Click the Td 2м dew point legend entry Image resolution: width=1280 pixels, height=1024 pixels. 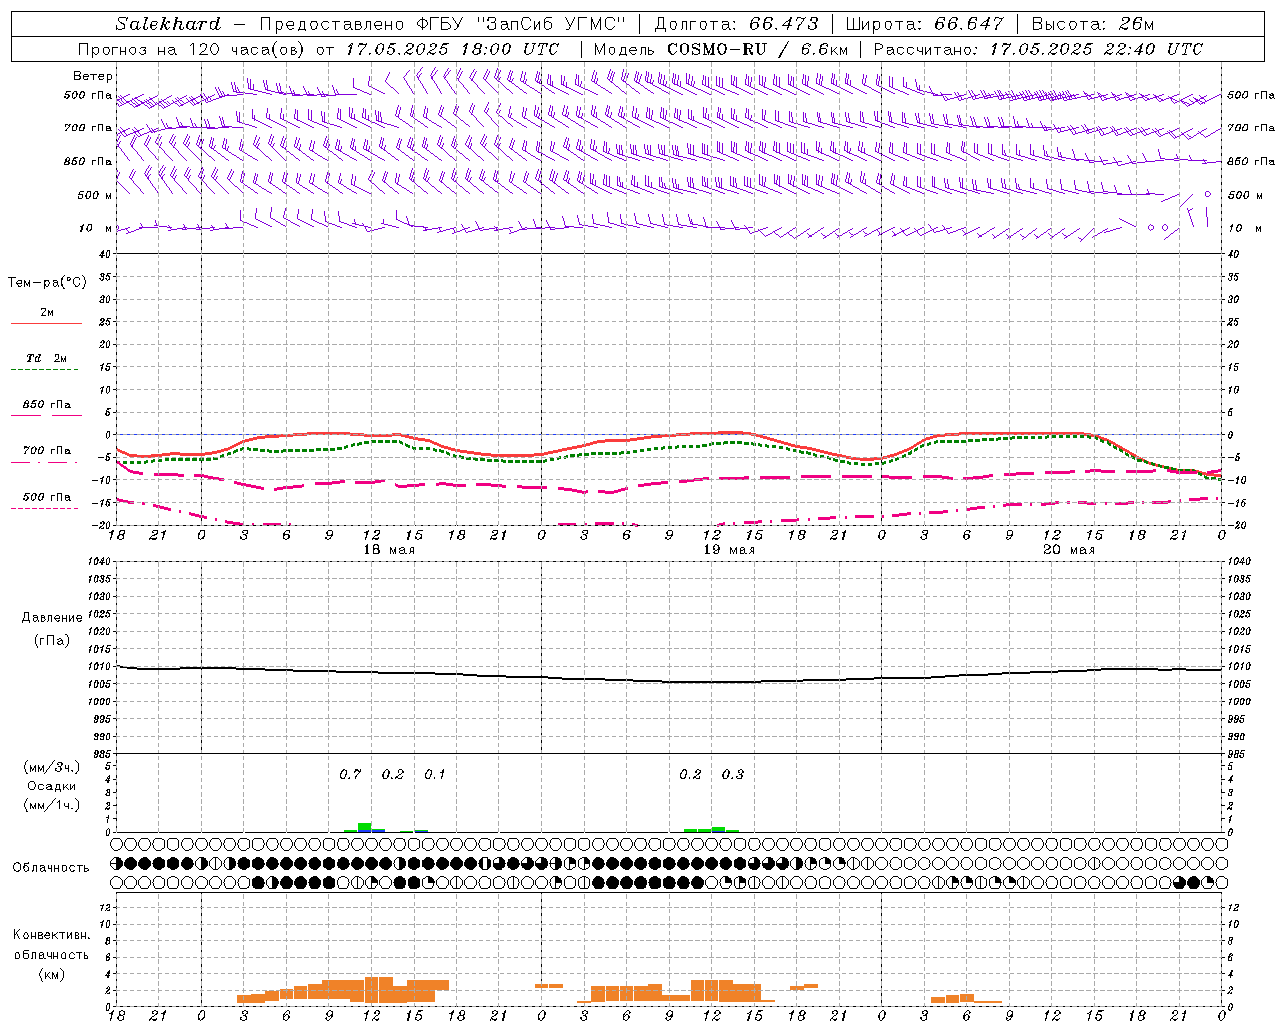tap(47, 358)
